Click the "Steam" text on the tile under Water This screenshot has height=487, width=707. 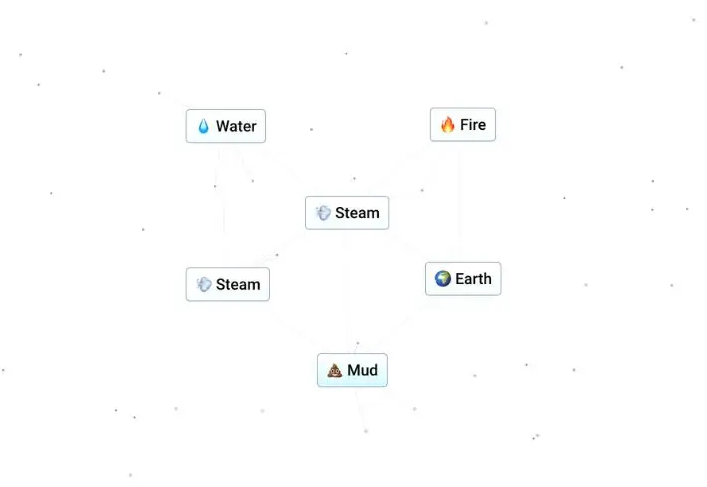[x=238, y=284]
